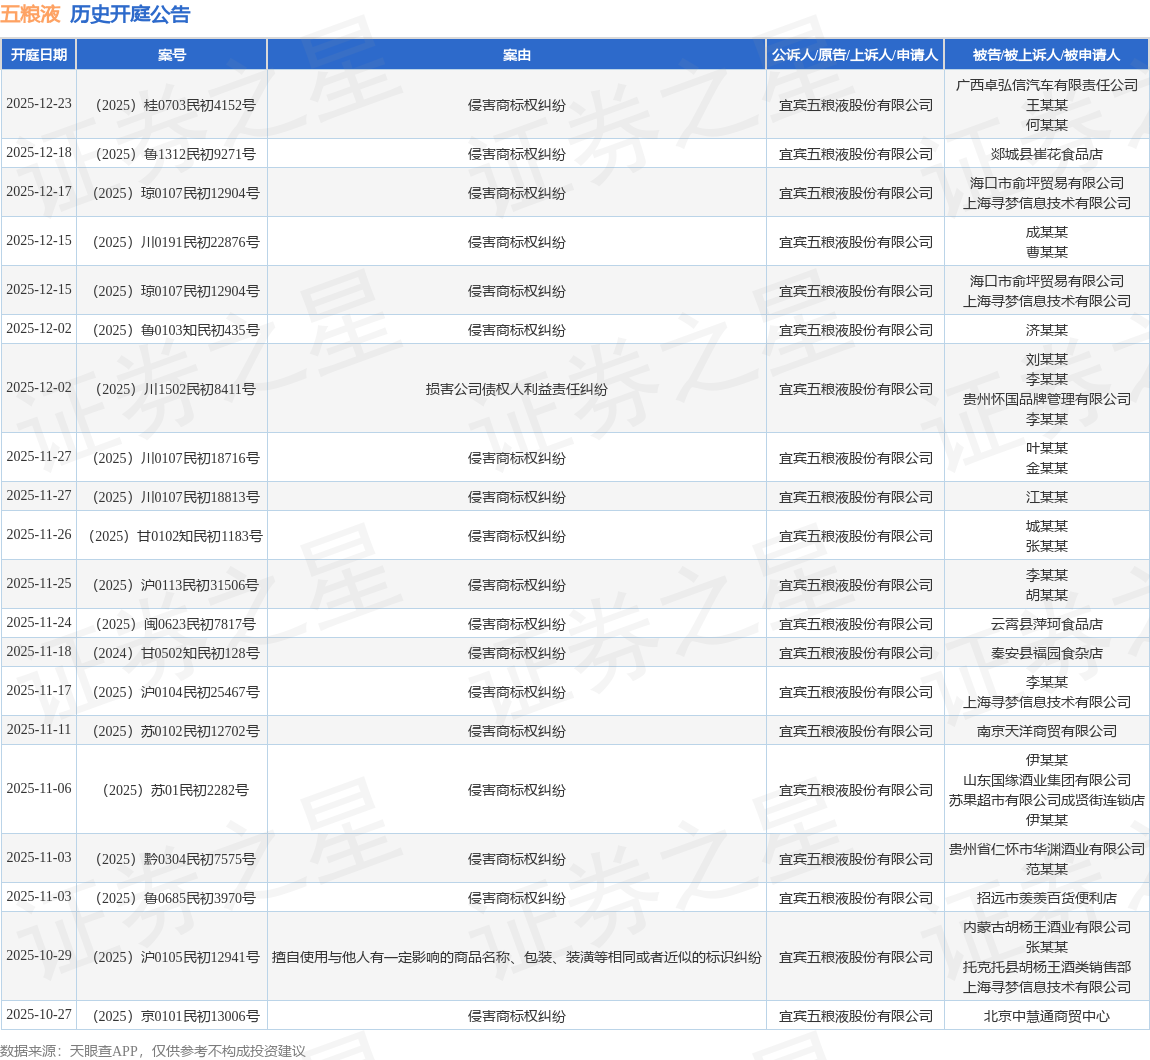This screenshot has width=1150, height=1060.
Task: Click defendant 金某某
Action: click(x=1047, y=468)
